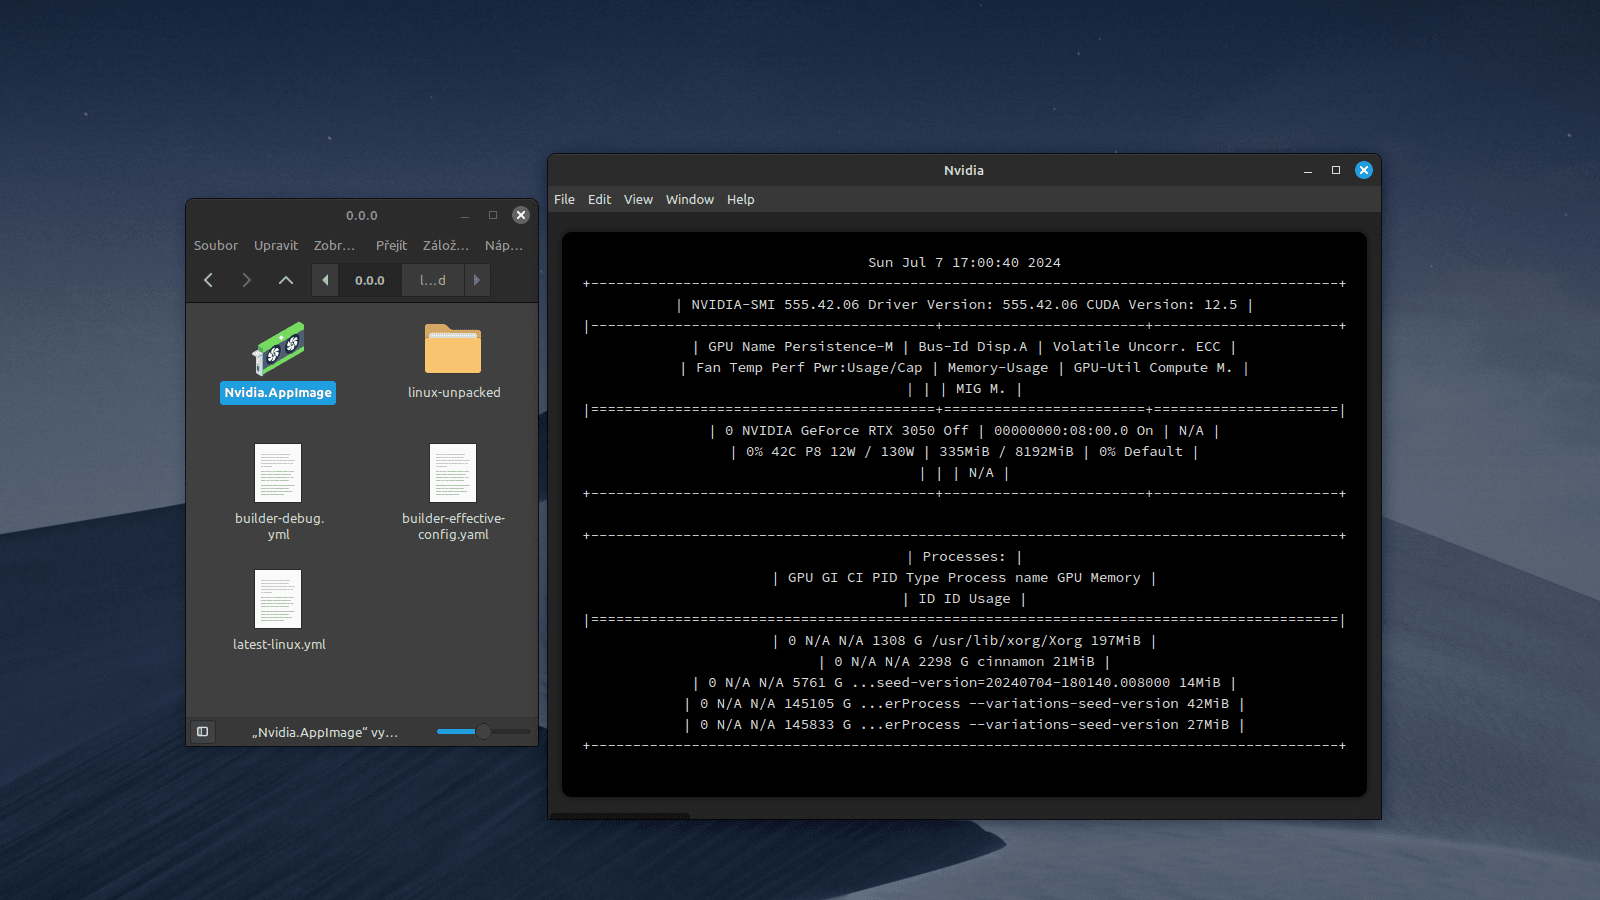Open Přejít menu in file manager
Image resolution: width=1600 pixels, height=900 pixels.
391,245
